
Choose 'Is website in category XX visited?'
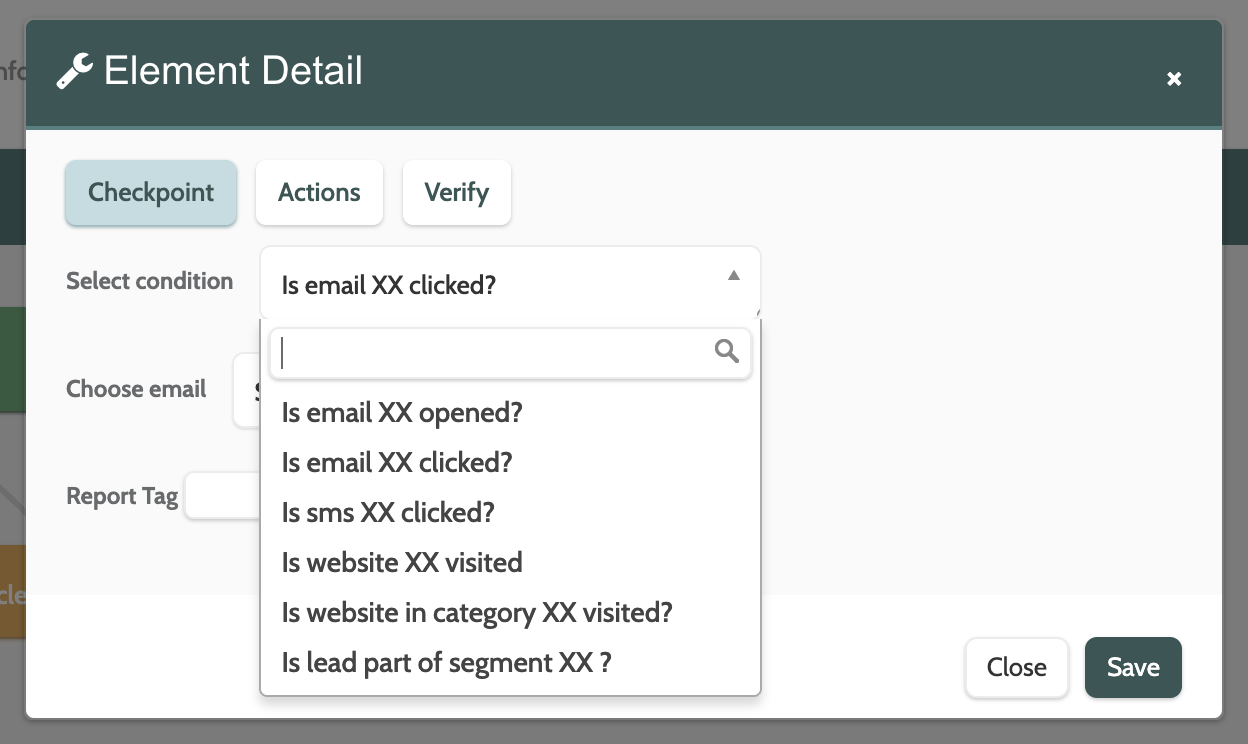point(477,612)
